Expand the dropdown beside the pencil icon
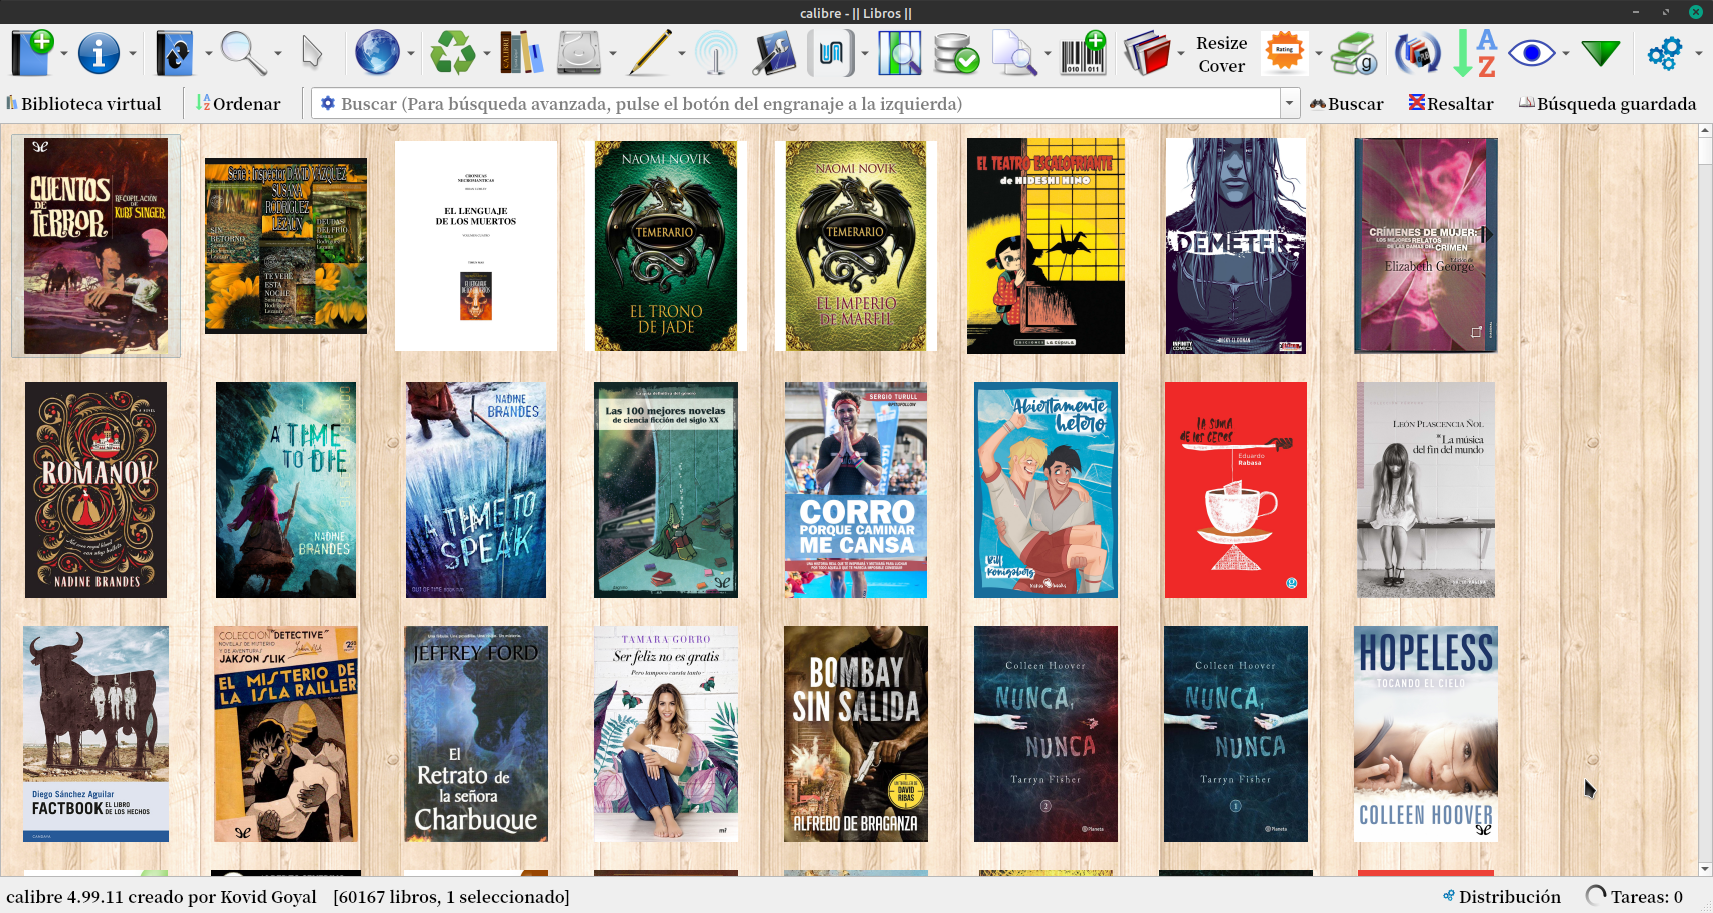The image size is (1713, 913). tap(681, 54)
